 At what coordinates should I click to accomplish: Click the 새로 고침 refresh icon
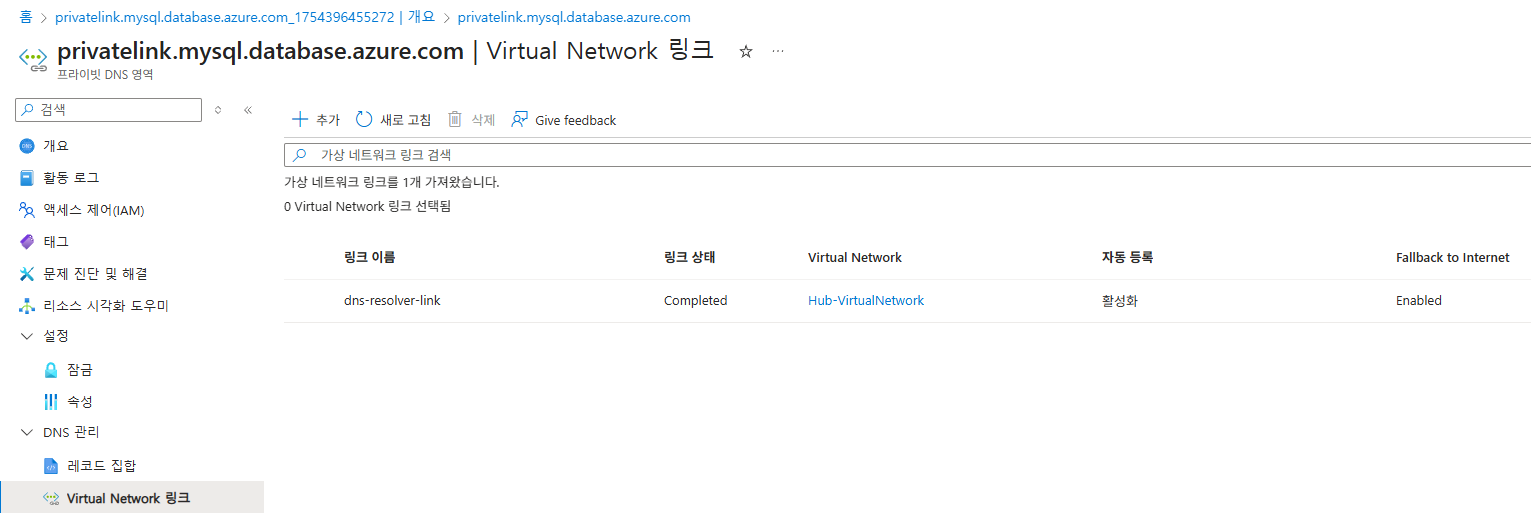[x=364, y=119]
